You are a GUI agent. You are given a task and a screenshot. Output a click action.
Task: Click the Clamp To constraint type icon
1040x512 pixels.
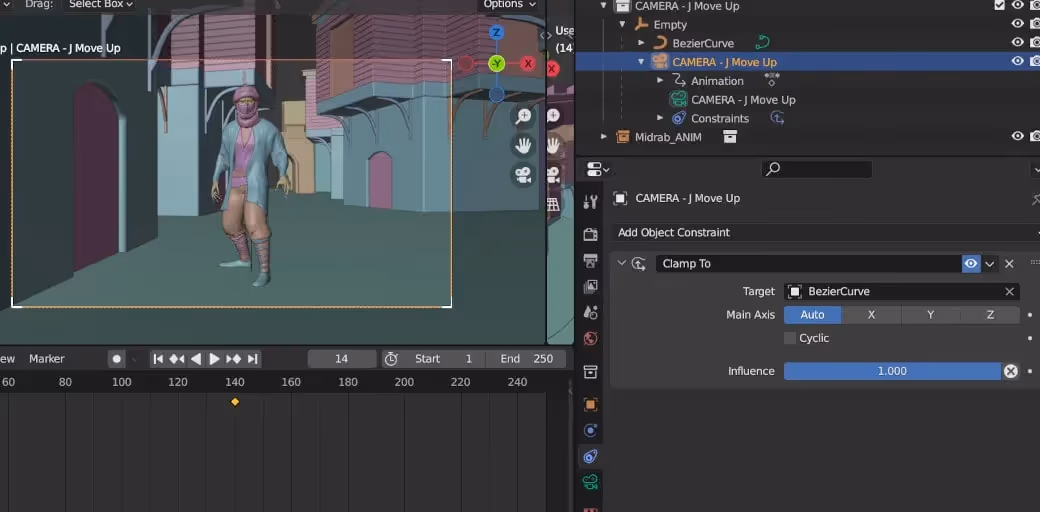[x=639, y=264]
